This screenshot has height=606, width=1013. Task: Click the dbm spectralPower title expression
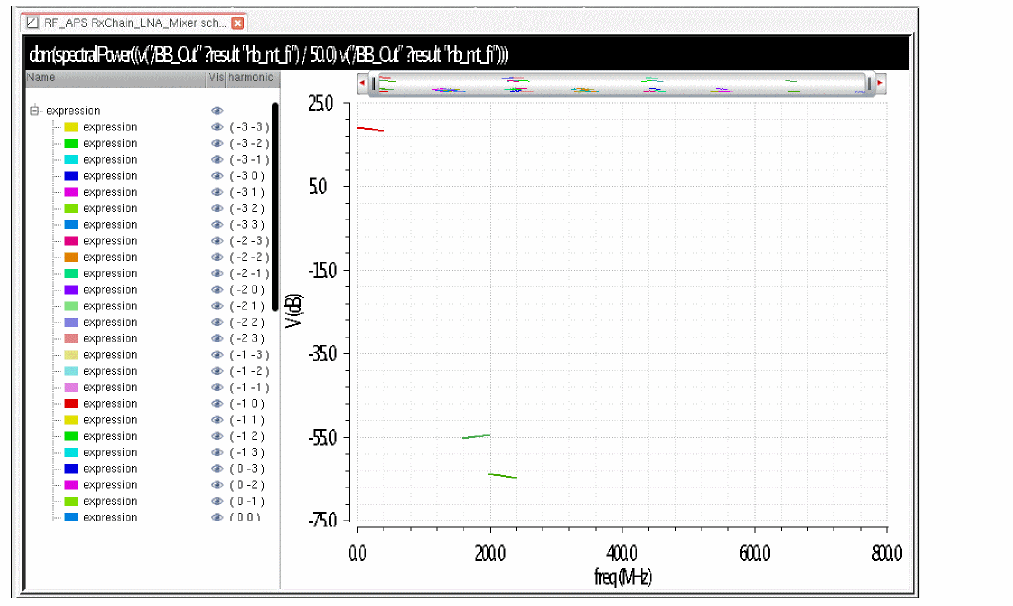click(269, 54)
